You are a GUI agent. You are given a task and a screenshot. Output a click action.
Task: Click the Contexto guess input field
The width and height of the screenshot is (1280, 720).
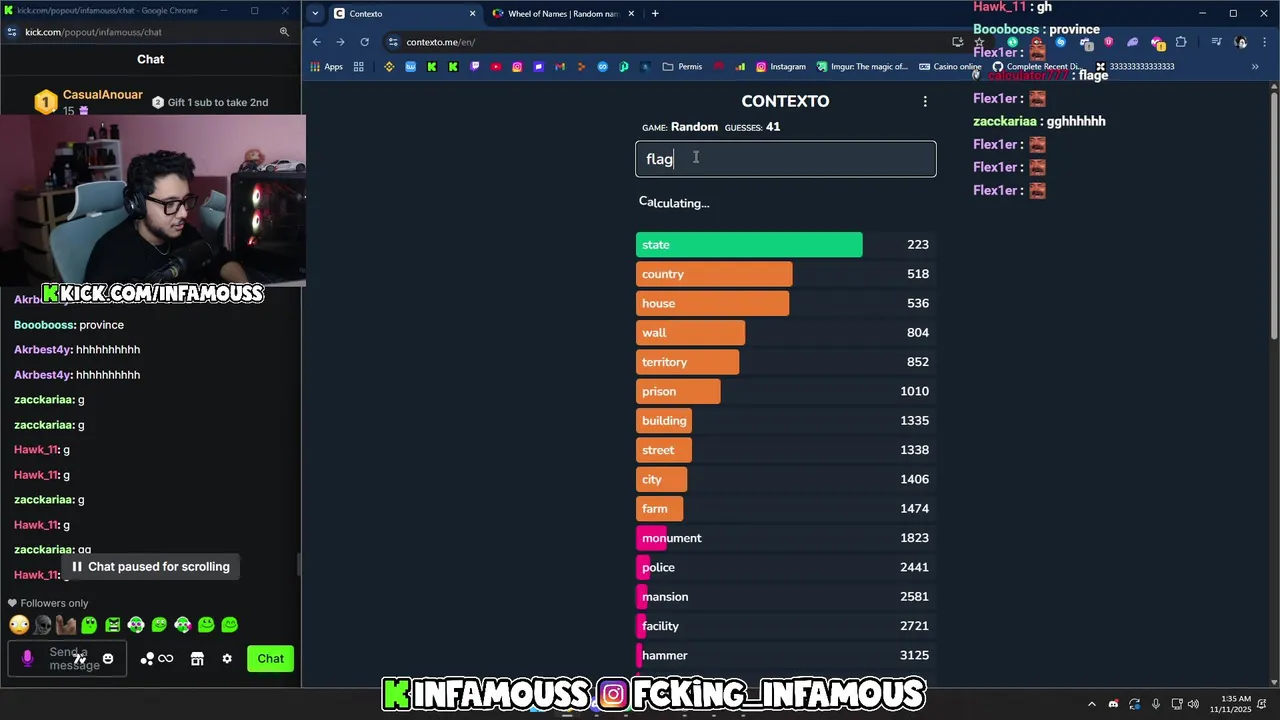tap(786, 159)
